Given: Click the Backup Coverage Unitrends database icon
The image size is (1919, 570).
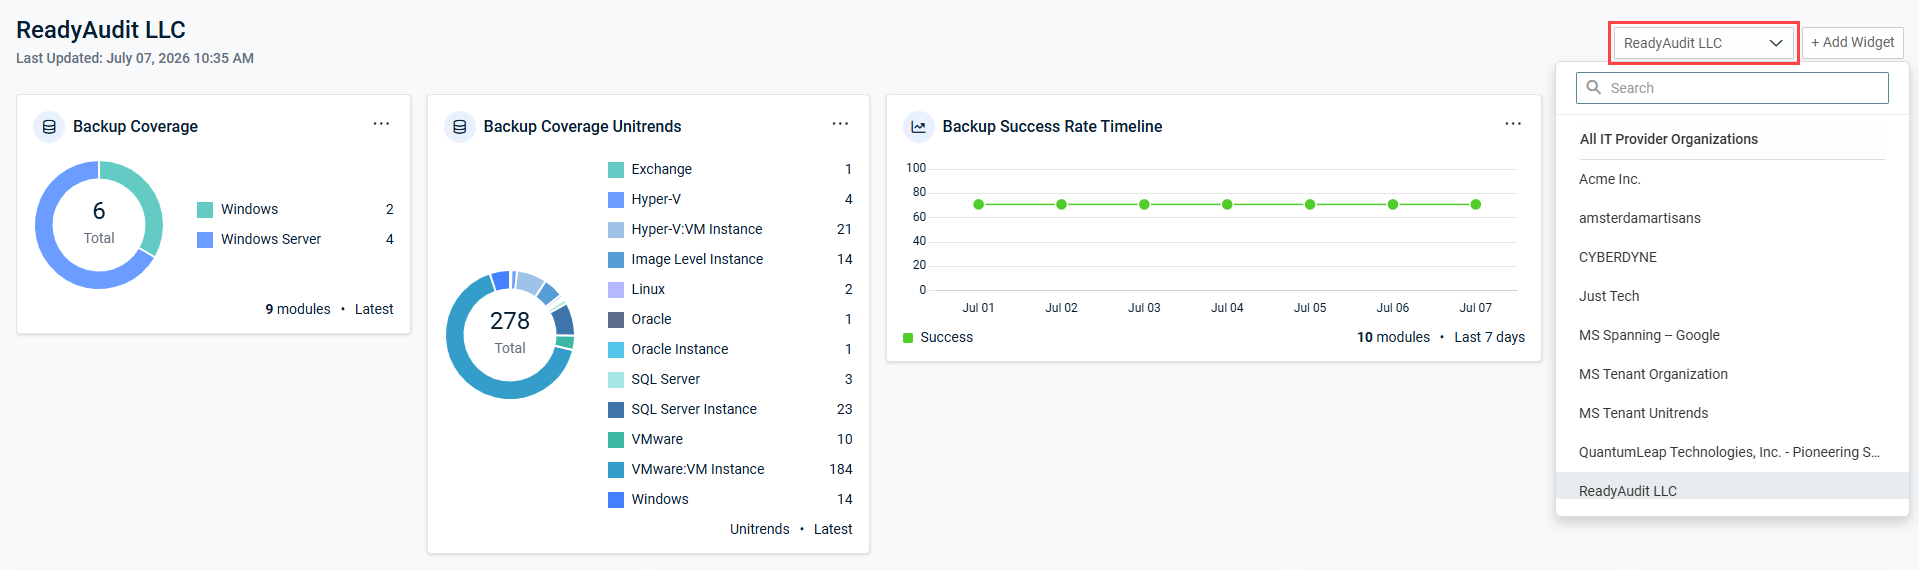Looking at the screenshot, I should [460, 127].
